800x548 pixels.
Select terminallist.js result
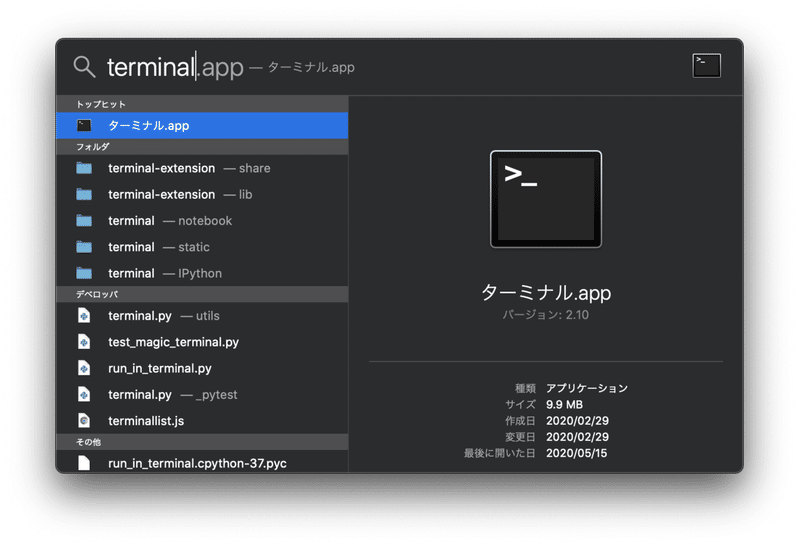click(202, 421)
